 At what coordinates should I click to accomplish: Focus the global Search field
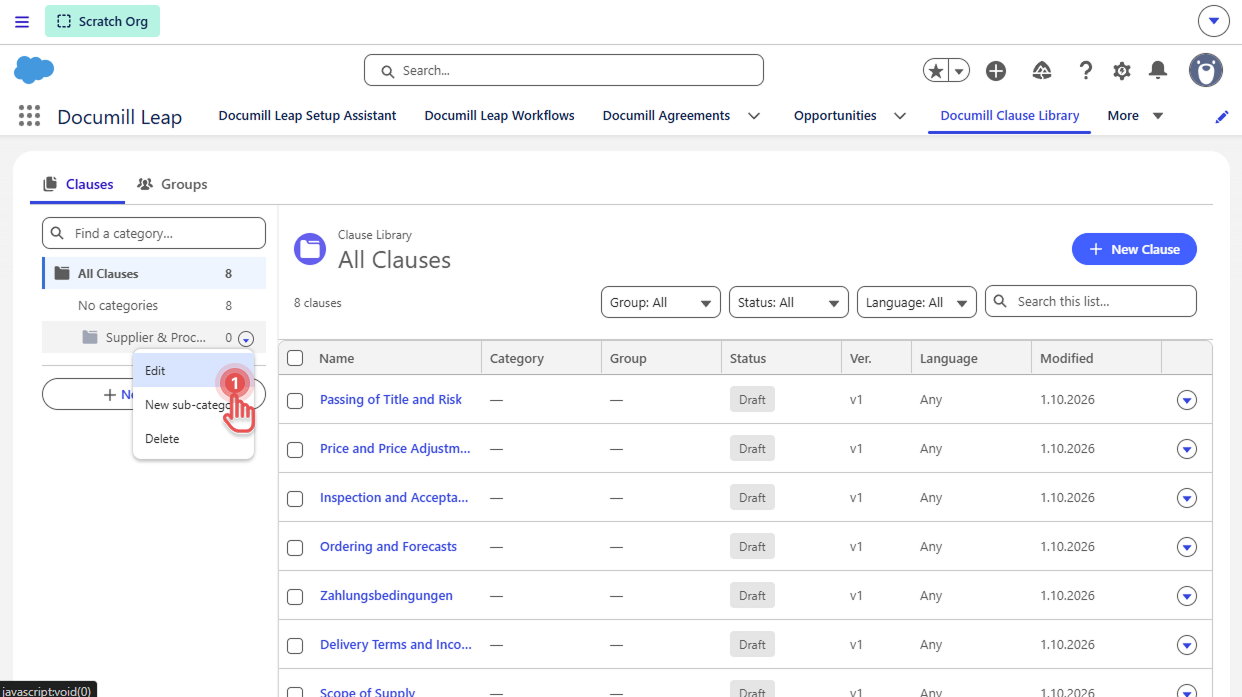564,70
